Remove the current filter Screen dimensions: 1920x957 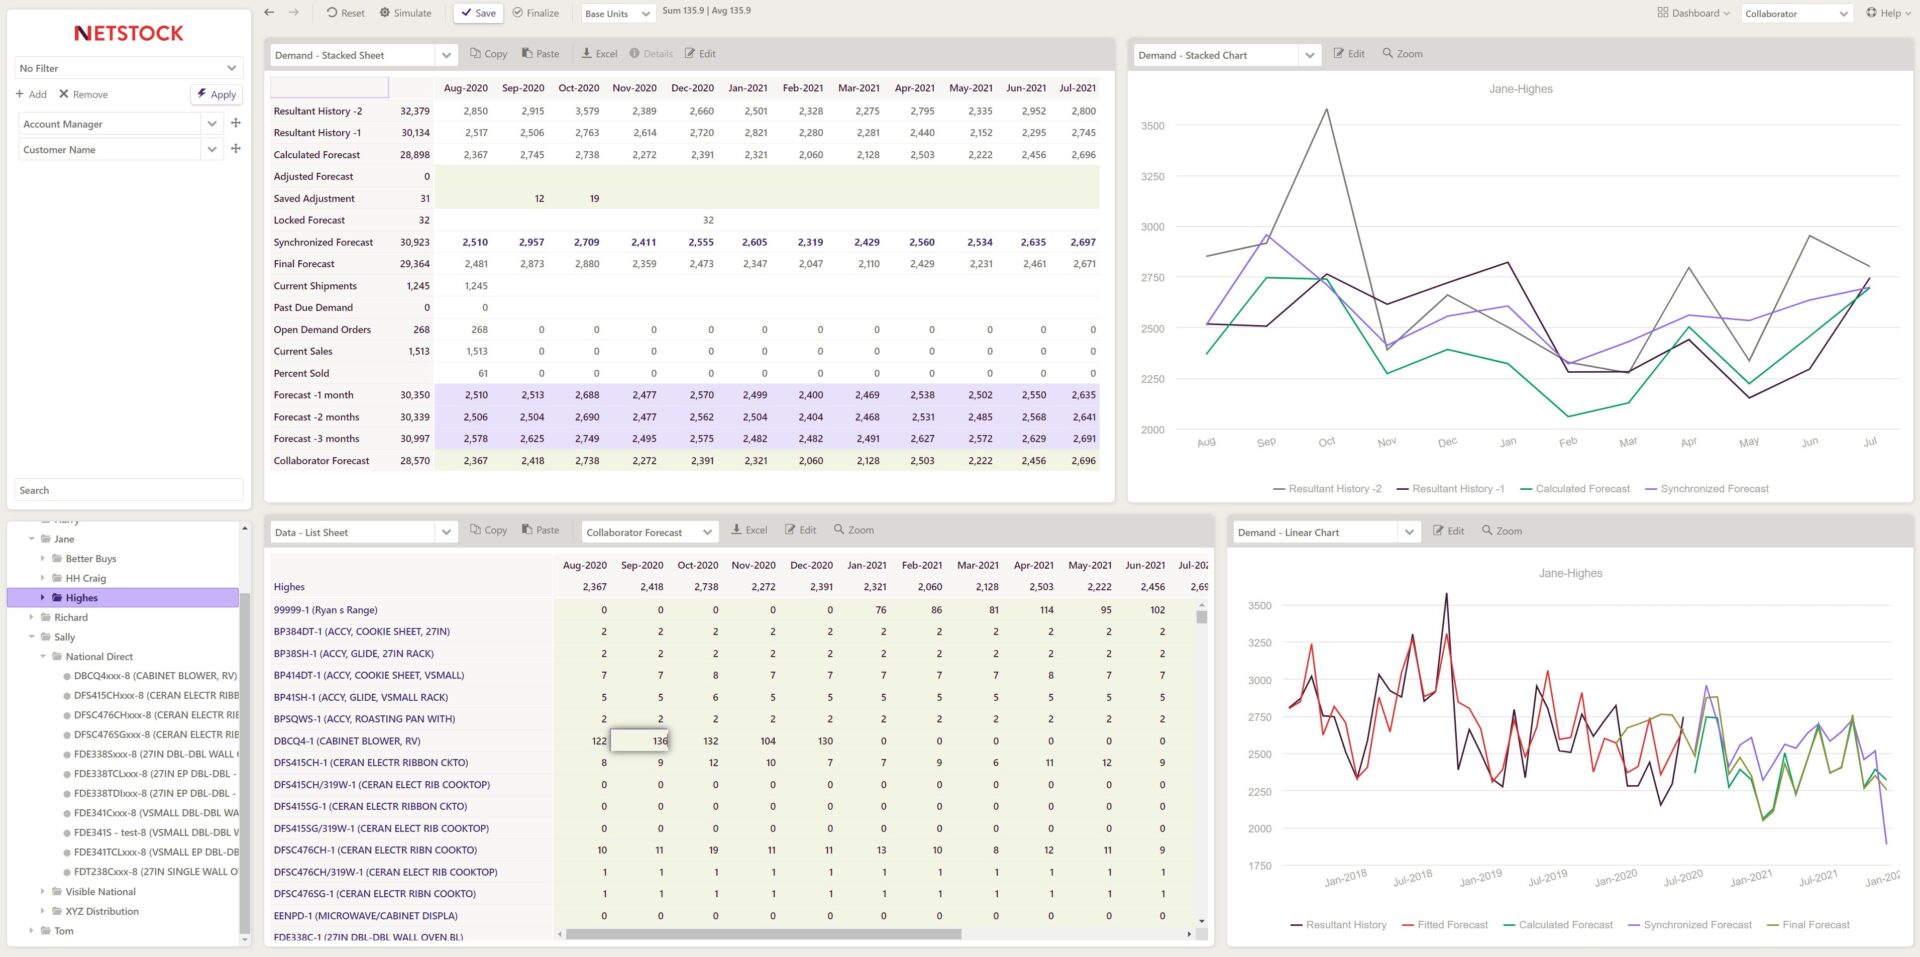(83, 94)
